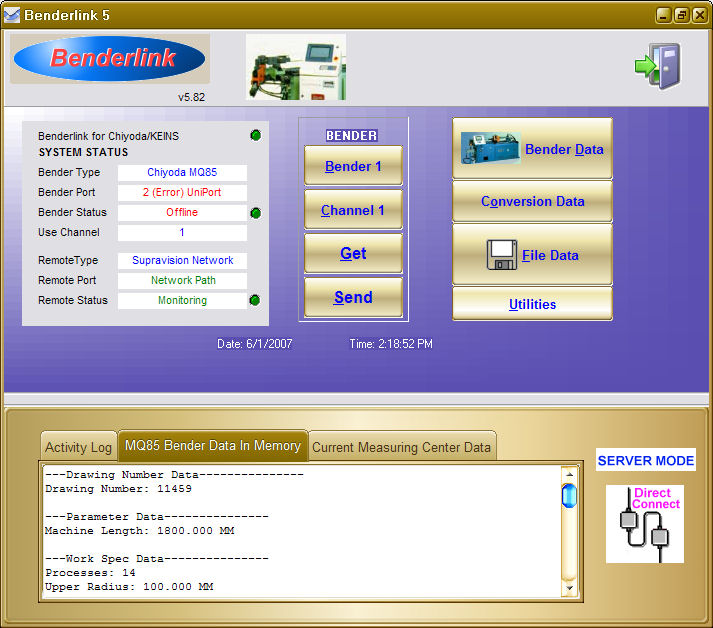Click the Benderlink oval logo
This screenshot has height=628, width=713.
click(x=109, y=59)
